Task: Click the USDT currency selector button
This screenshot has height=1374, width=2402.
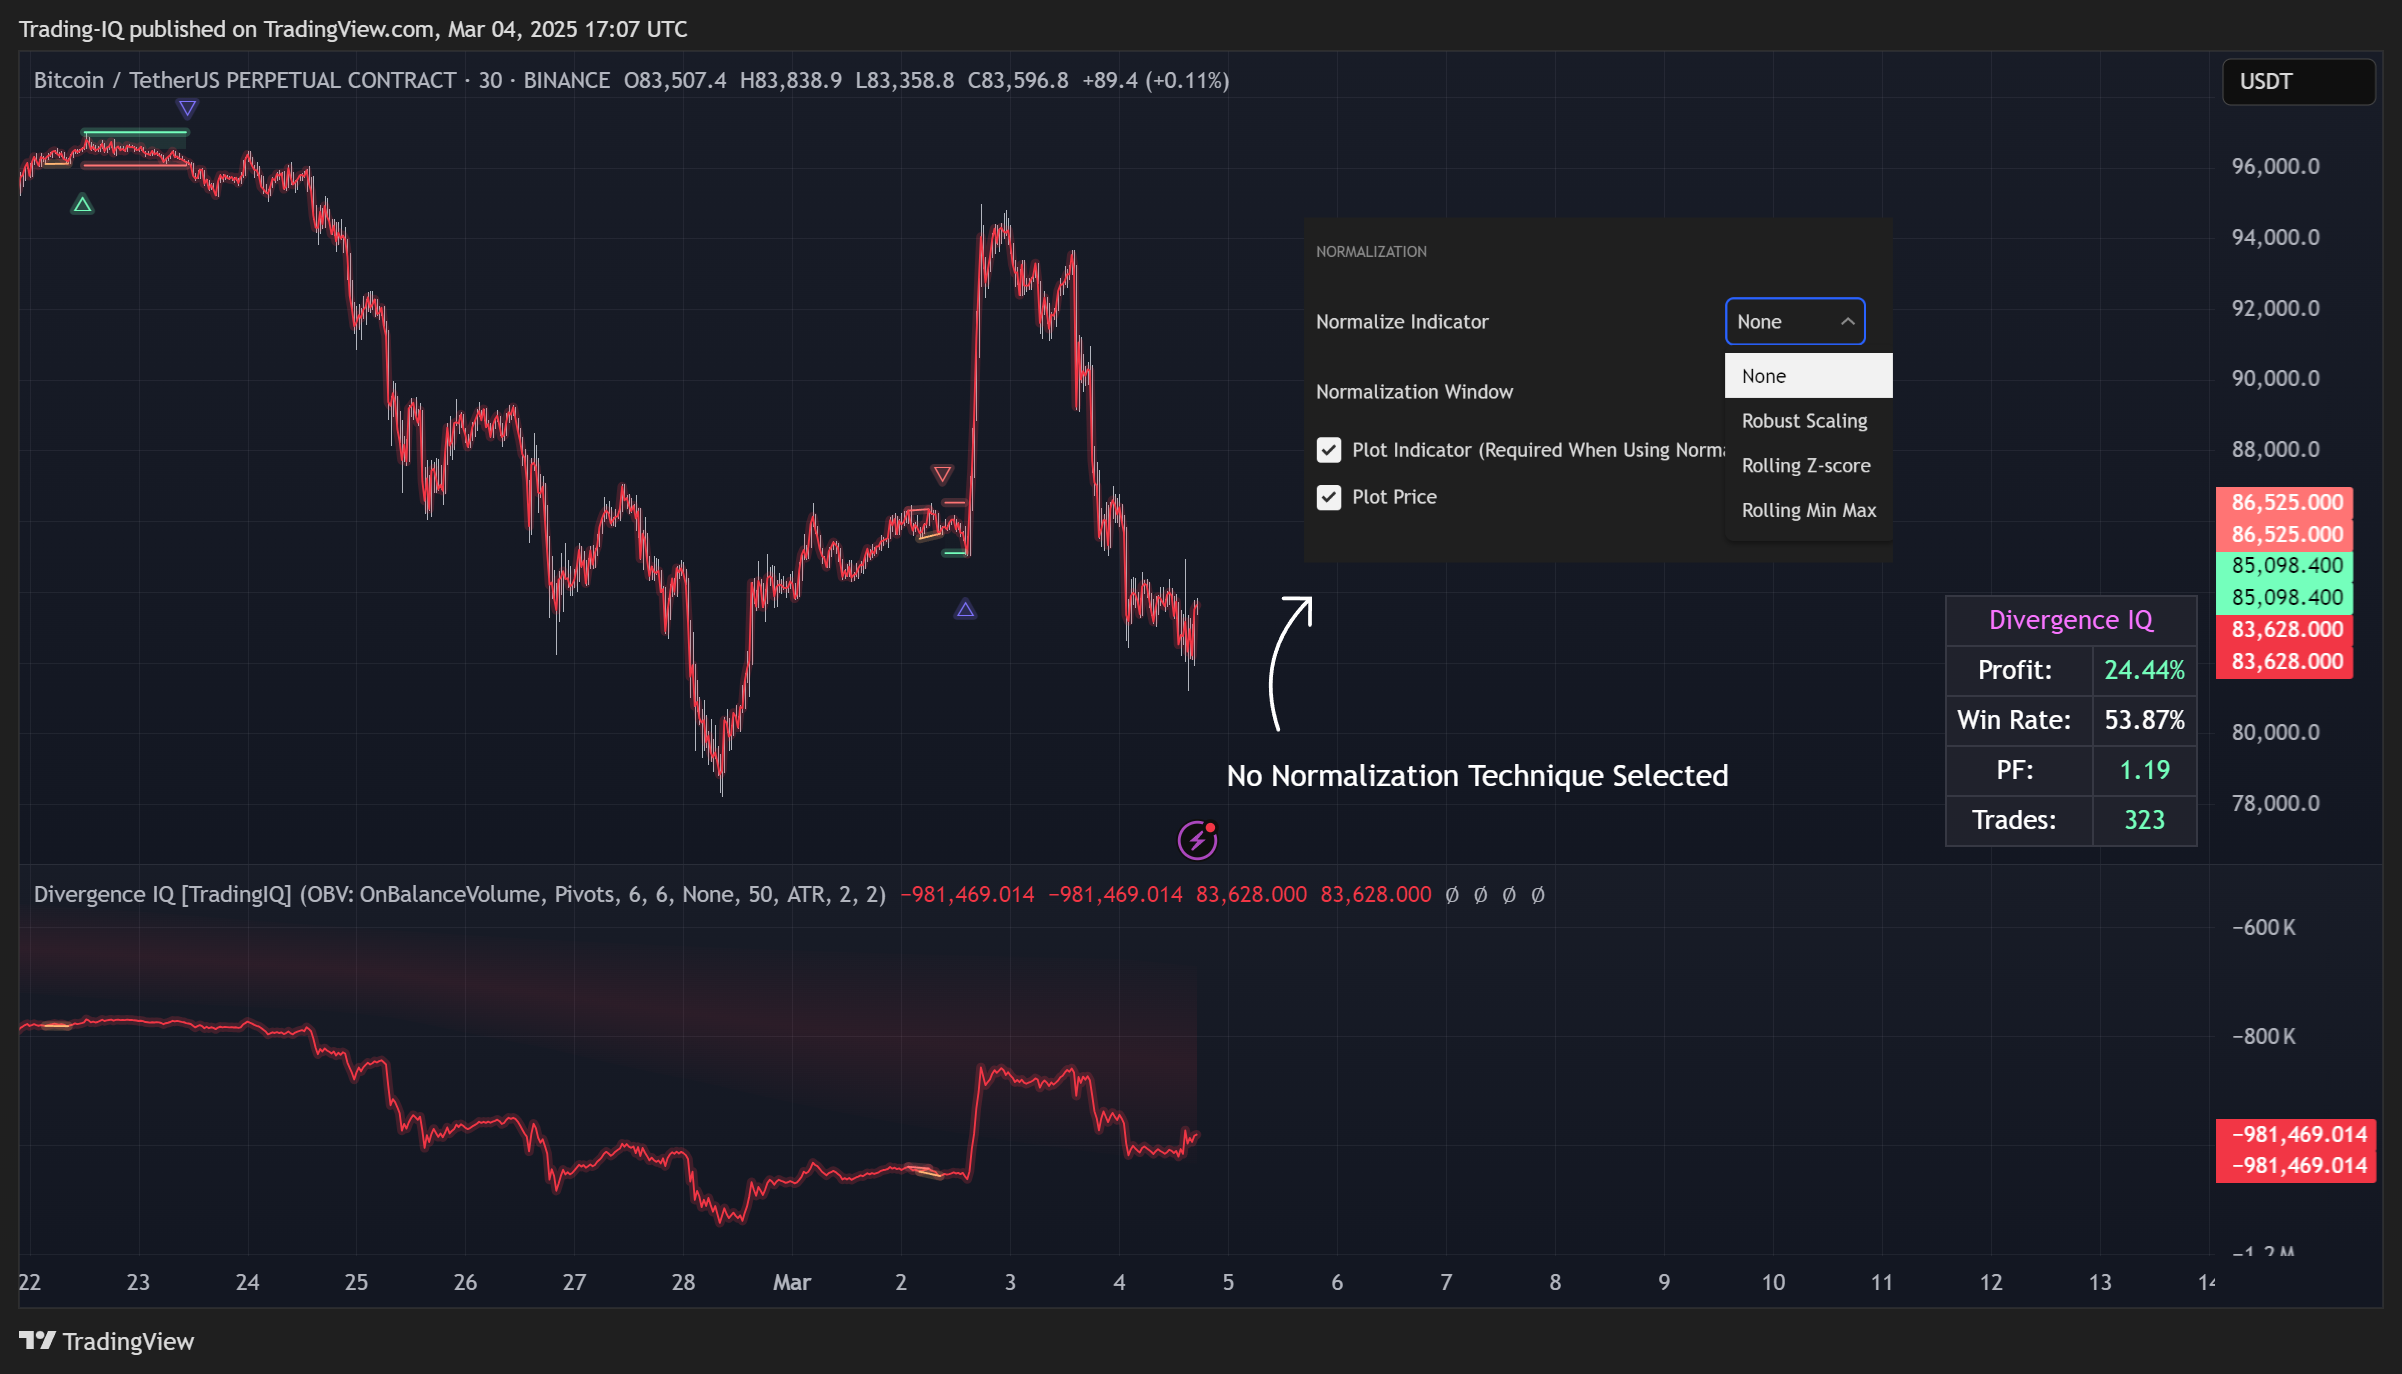Action: [x=2298, y=81]
